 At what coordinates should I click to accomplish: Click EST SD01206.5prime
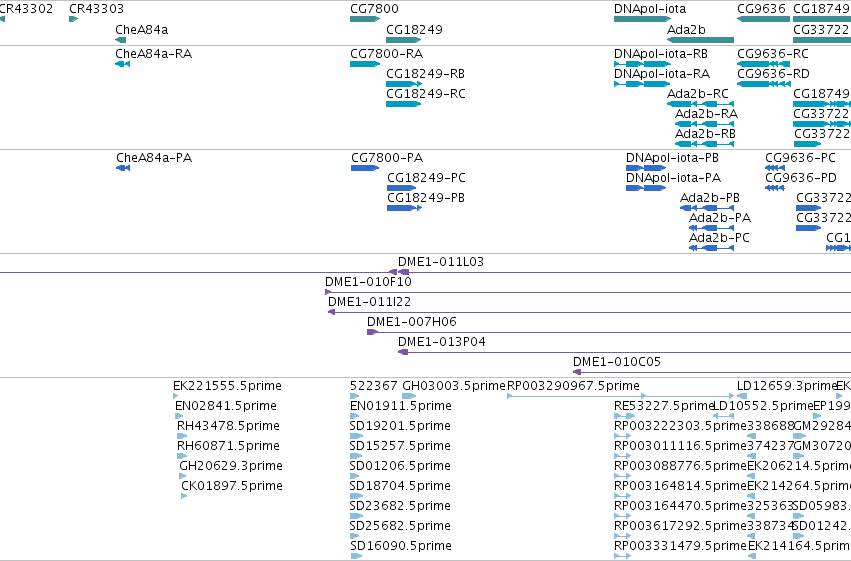click(x=401, y=467)
